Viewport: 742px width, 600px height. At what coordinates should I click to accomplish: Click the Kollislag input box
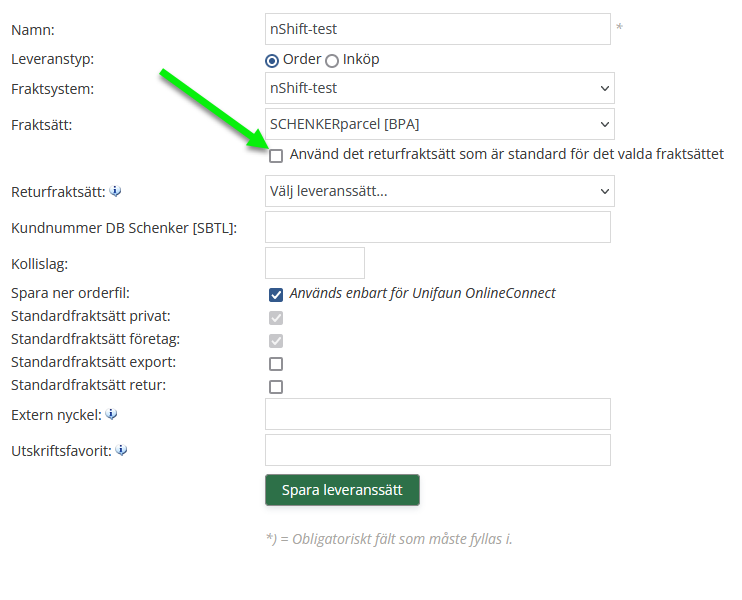[314, 263]
